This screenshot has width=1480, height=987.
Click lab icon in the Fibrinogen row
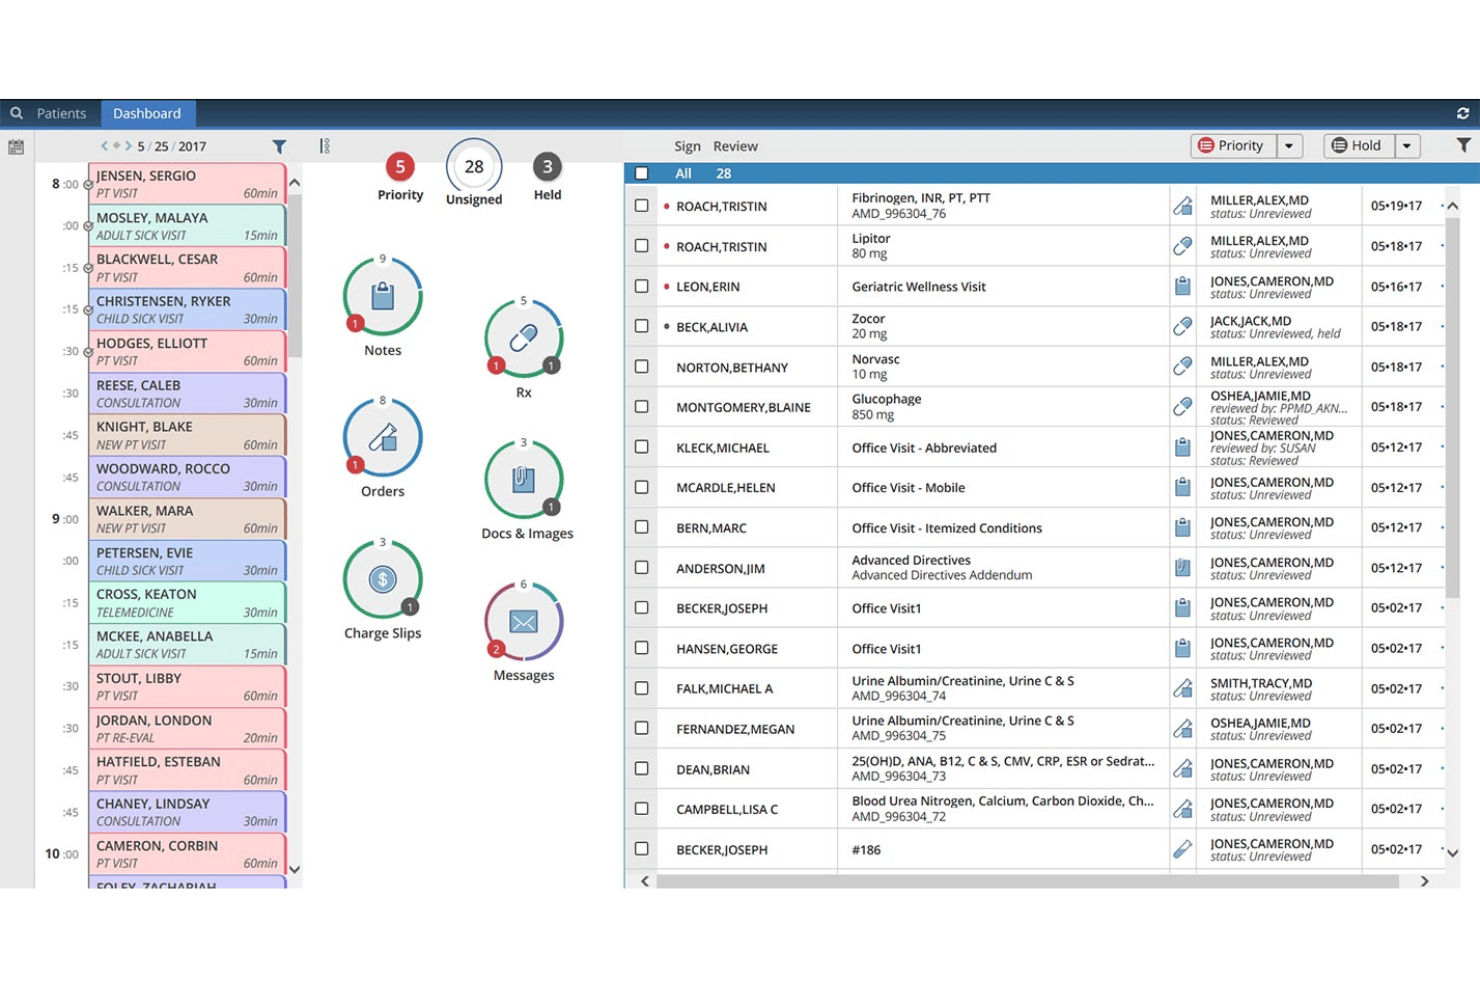coord(1182,206)
